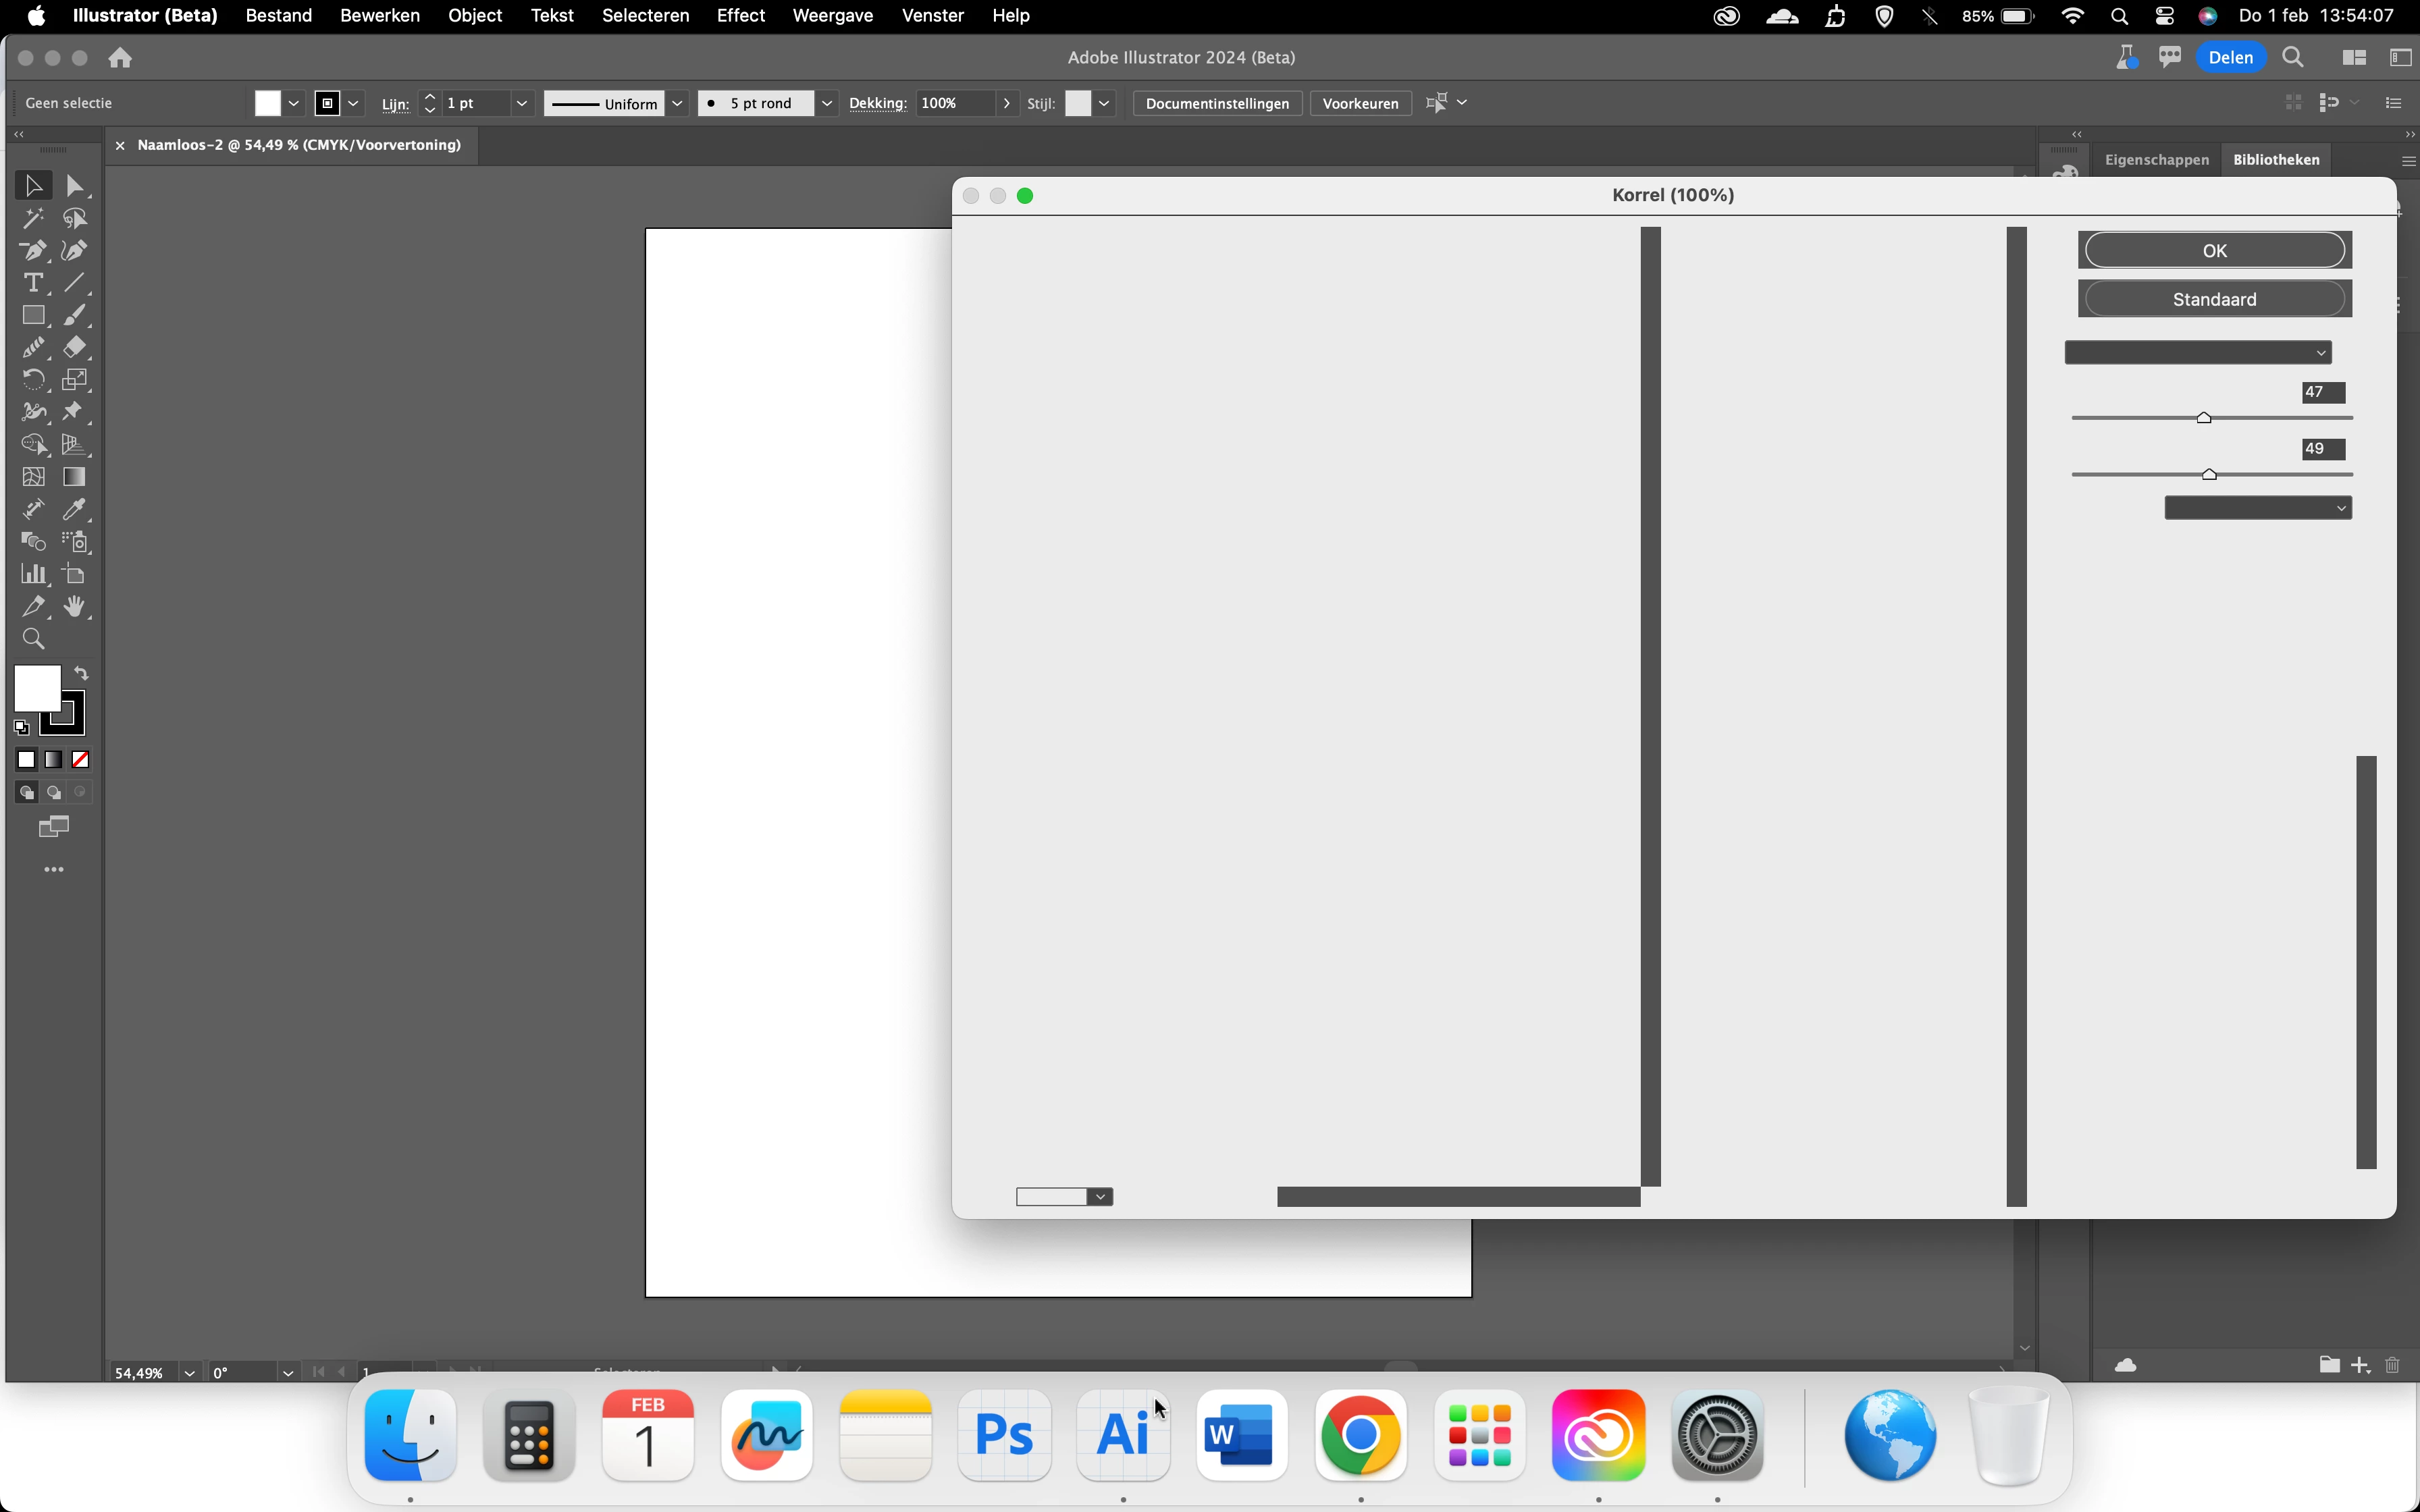
Task: Expand the Uniform stroke profile dropdown
Action: pyautogui.click(x=677, y=103)
